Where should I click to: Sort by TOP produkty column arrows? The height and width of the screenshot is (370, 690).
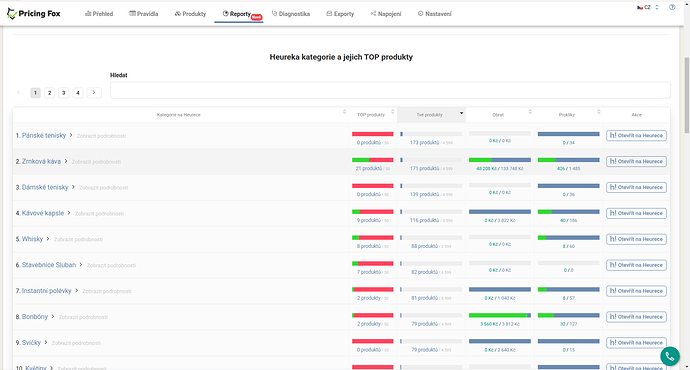393,112
